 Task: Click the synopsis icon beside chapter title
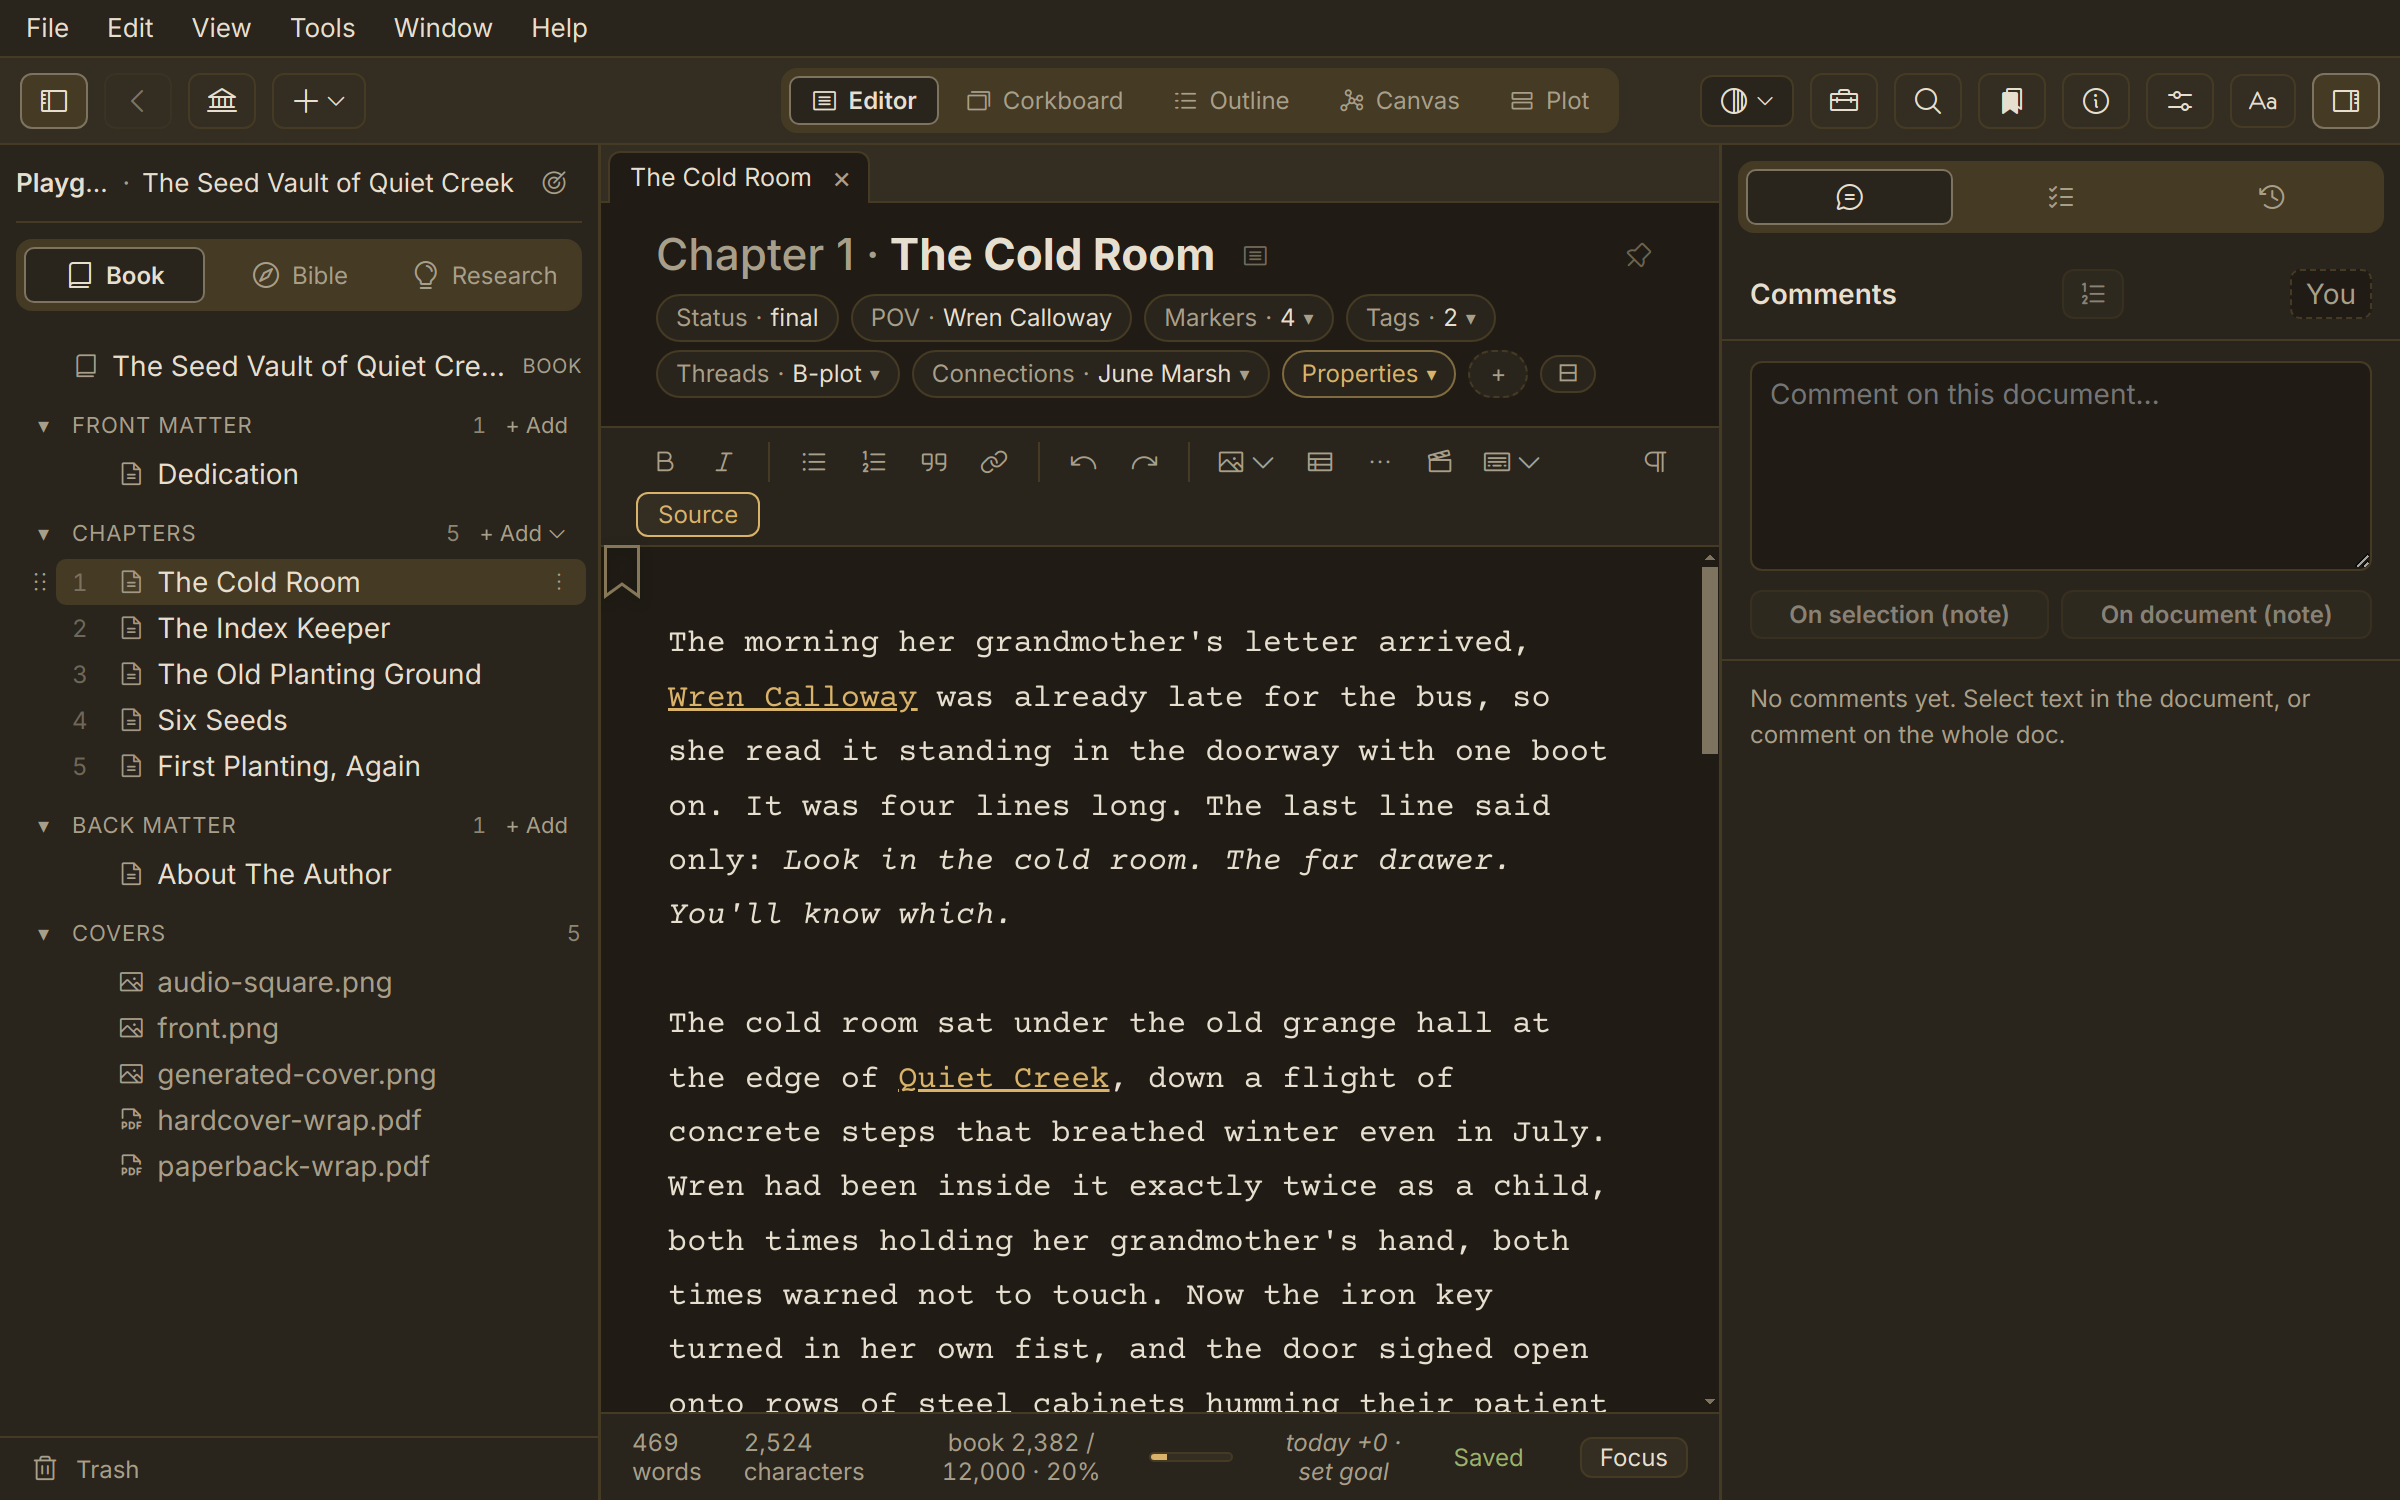(x=1255, y=256)
